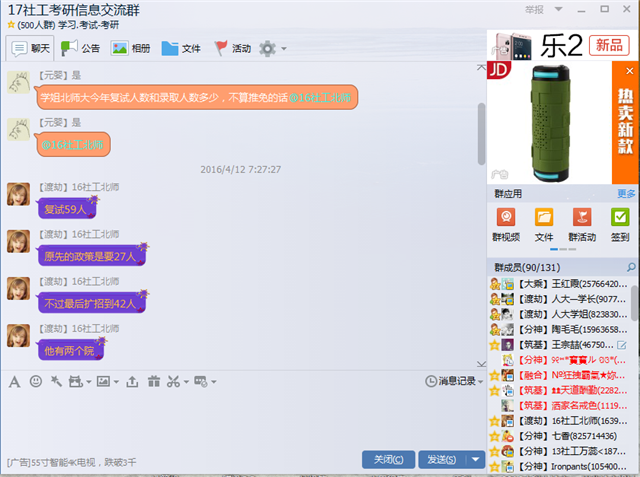Click the 发送 send button
Viewport: 640px width, 477px height.
pyautogui.click(x=441, y=459)
